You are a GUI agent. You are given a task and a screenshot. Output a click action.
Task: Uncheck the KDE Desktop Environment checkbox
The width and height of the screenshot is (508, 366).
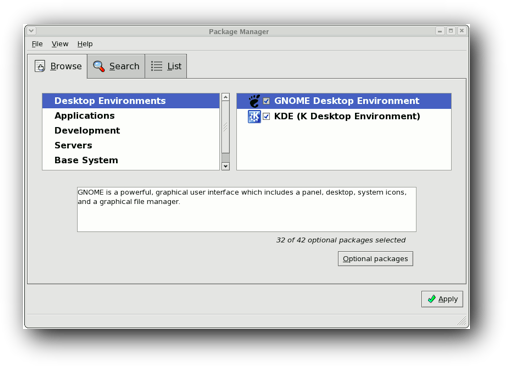click(266, 116)
